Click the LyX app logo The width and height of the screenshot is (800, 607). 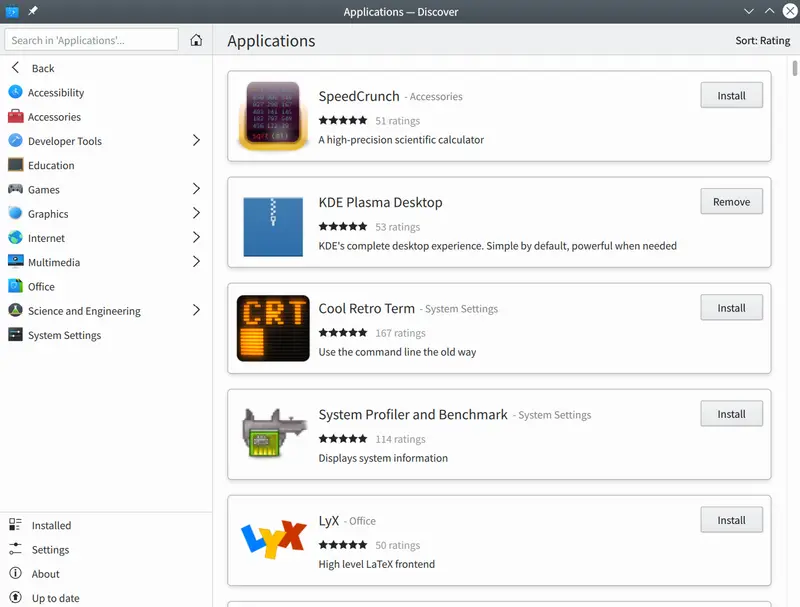273,540
